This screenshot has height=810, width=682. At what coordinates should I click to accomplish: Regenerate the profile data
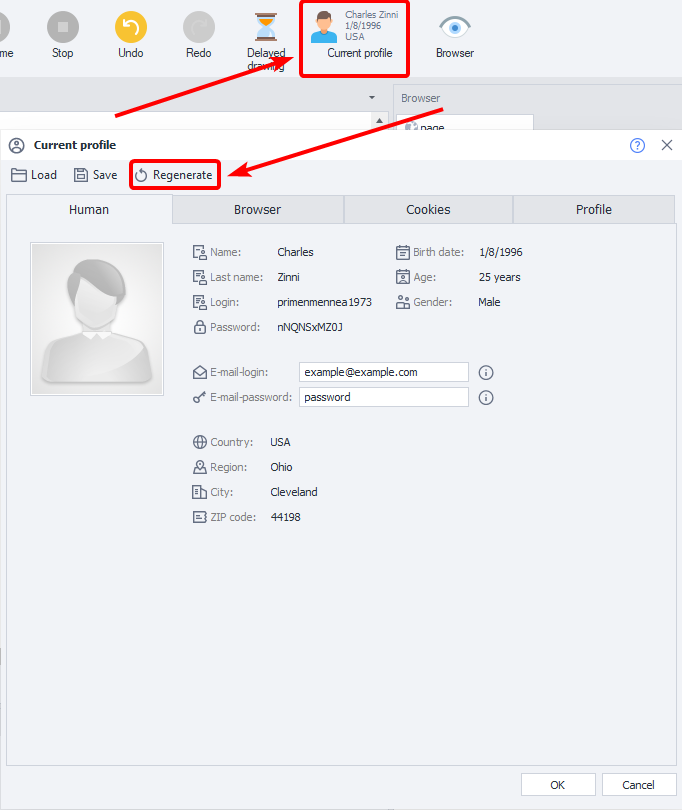point(174,175)
